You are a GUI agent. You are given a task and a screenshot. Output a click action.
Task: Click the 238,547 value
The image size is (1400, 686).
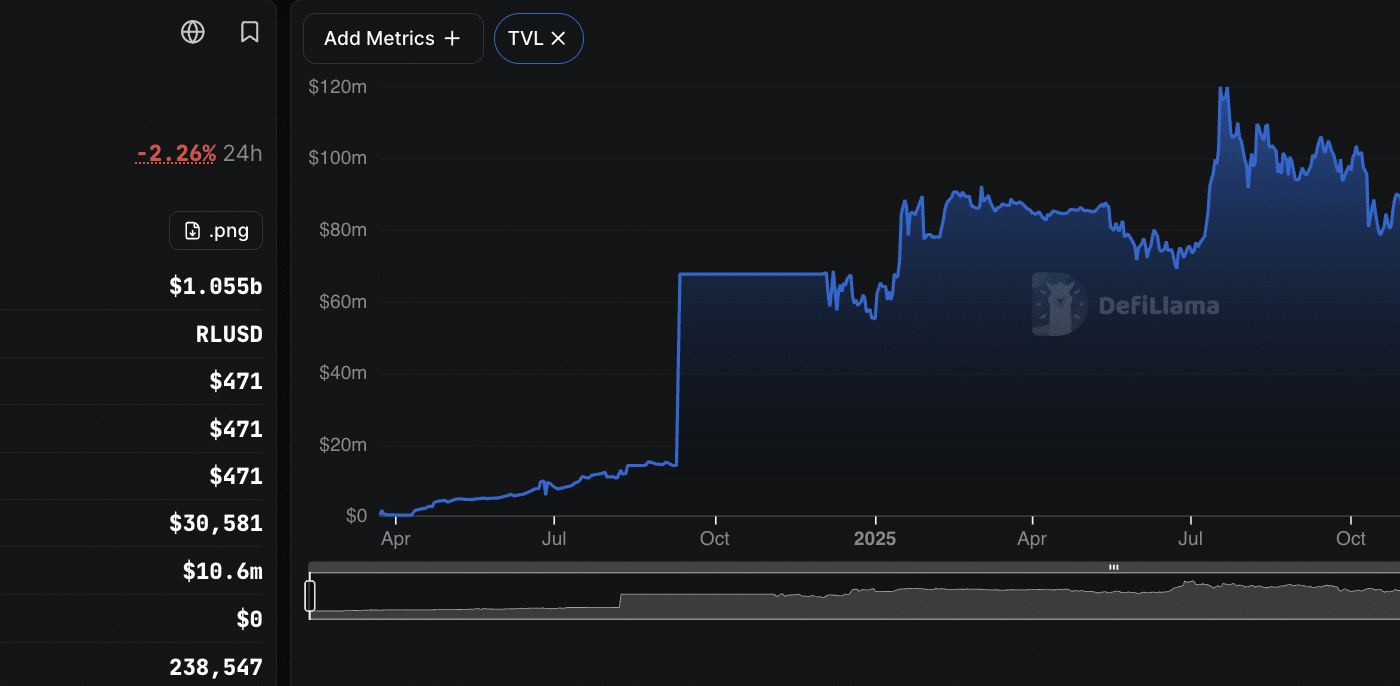[x=216, y=667]
